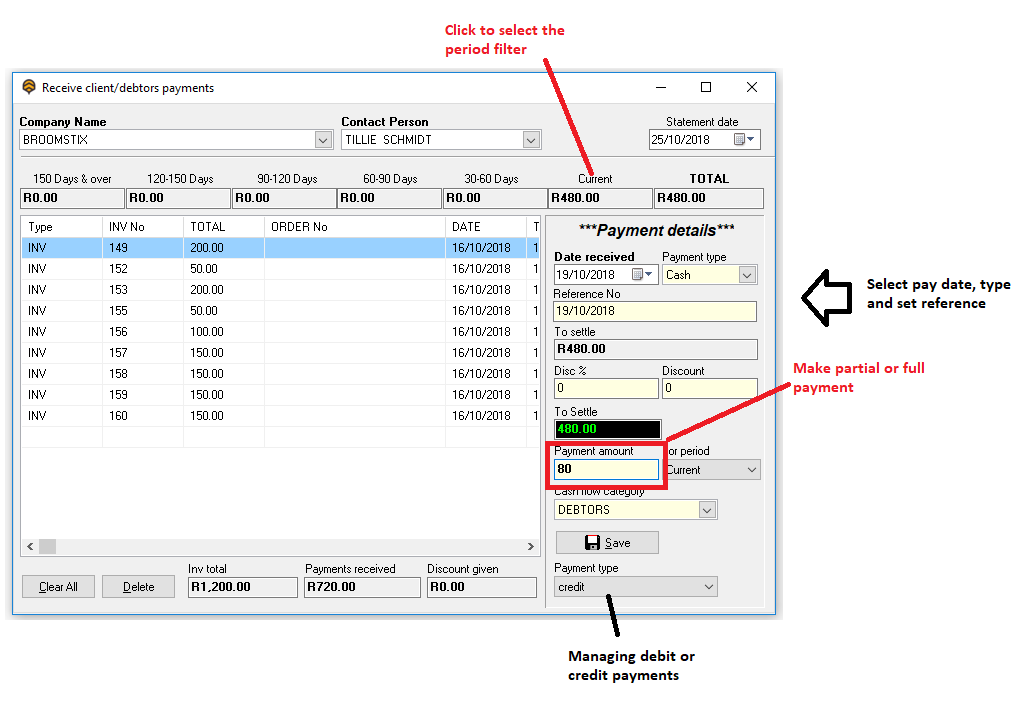Click the Delete button
Viewport: 1025px width, 706px height.
pos(139,587)
